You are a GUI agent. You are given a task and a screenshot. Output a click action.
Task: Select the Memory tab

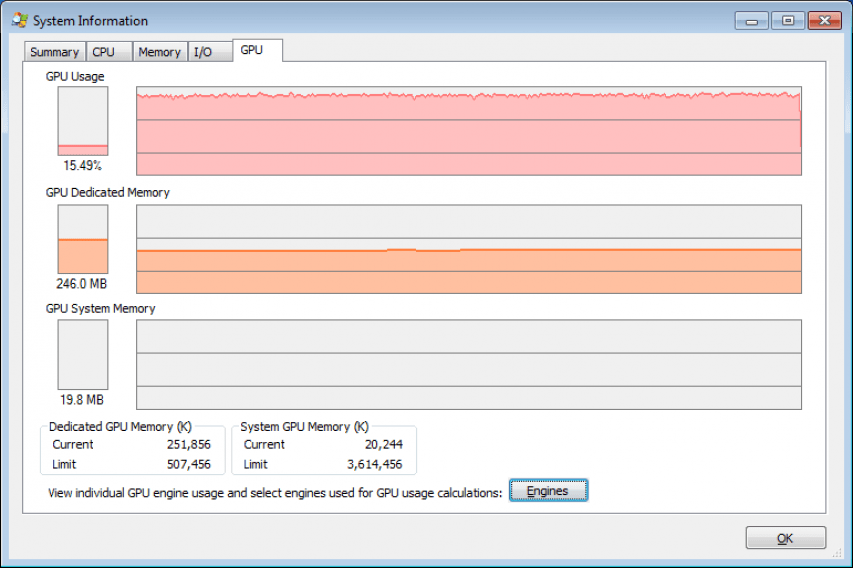160,52
